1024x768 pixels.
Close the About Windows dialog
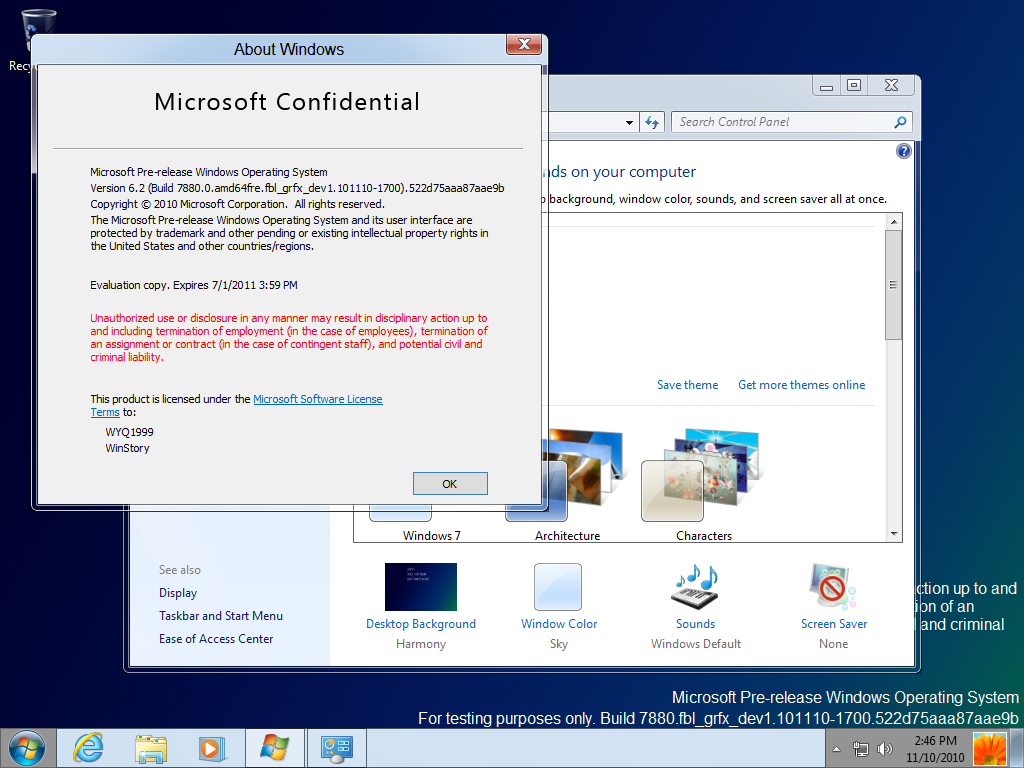[524, 44]
